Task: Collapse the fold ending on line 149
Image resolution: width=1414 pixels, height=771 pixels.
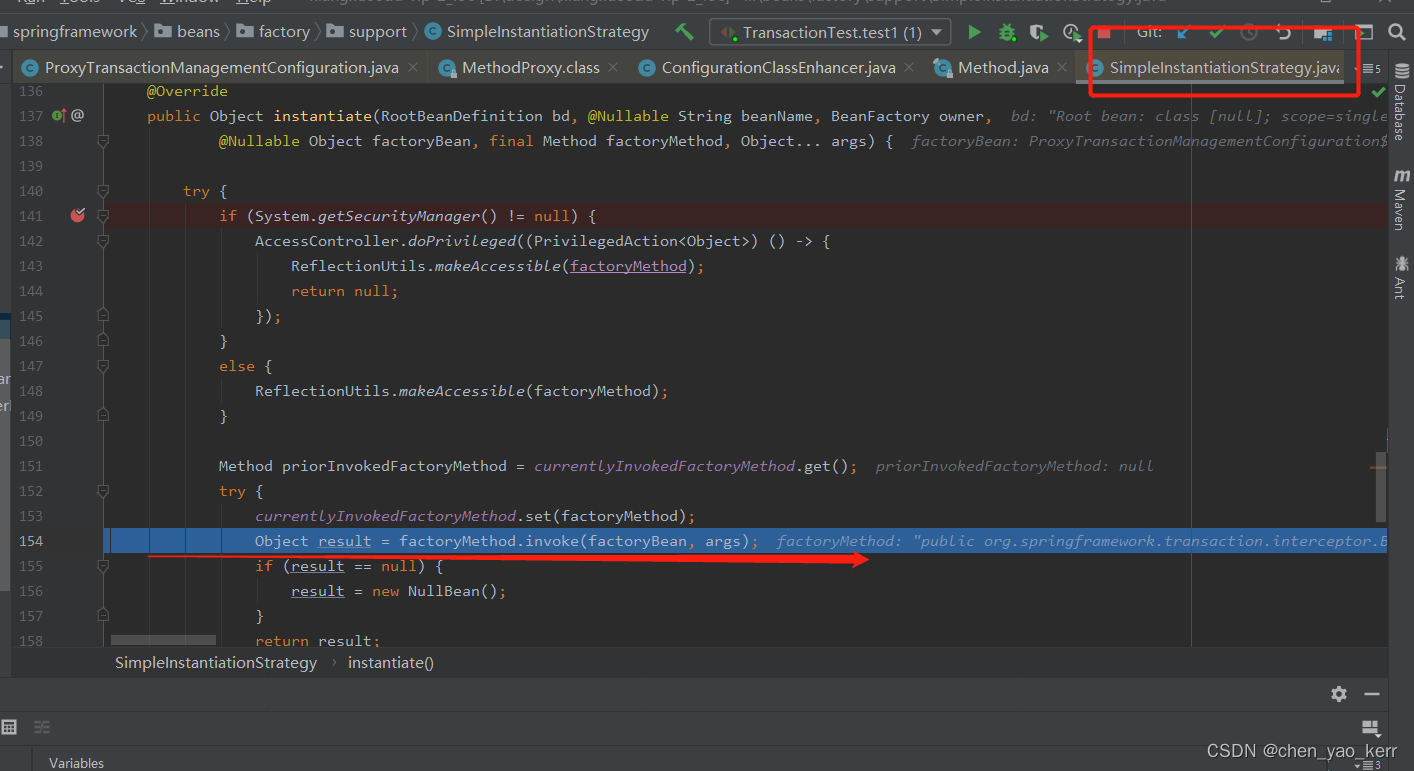Action: (x=103, y=416)
